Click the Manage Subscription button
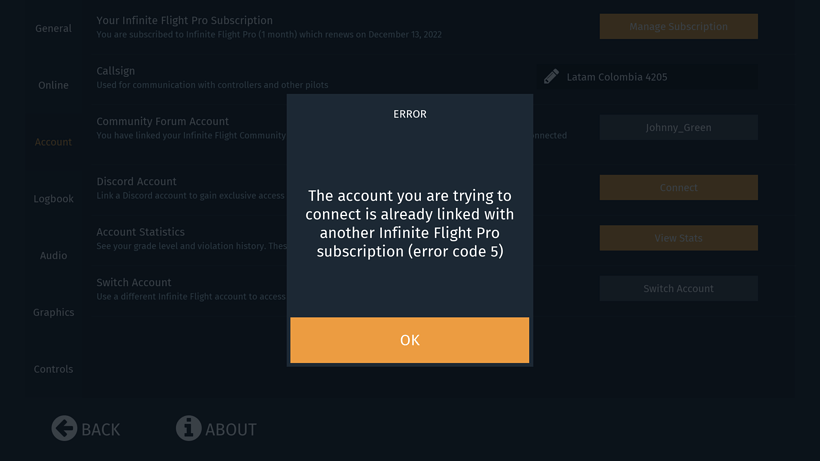The width and height of the screenshot is (820, 461). pos(678,26)
